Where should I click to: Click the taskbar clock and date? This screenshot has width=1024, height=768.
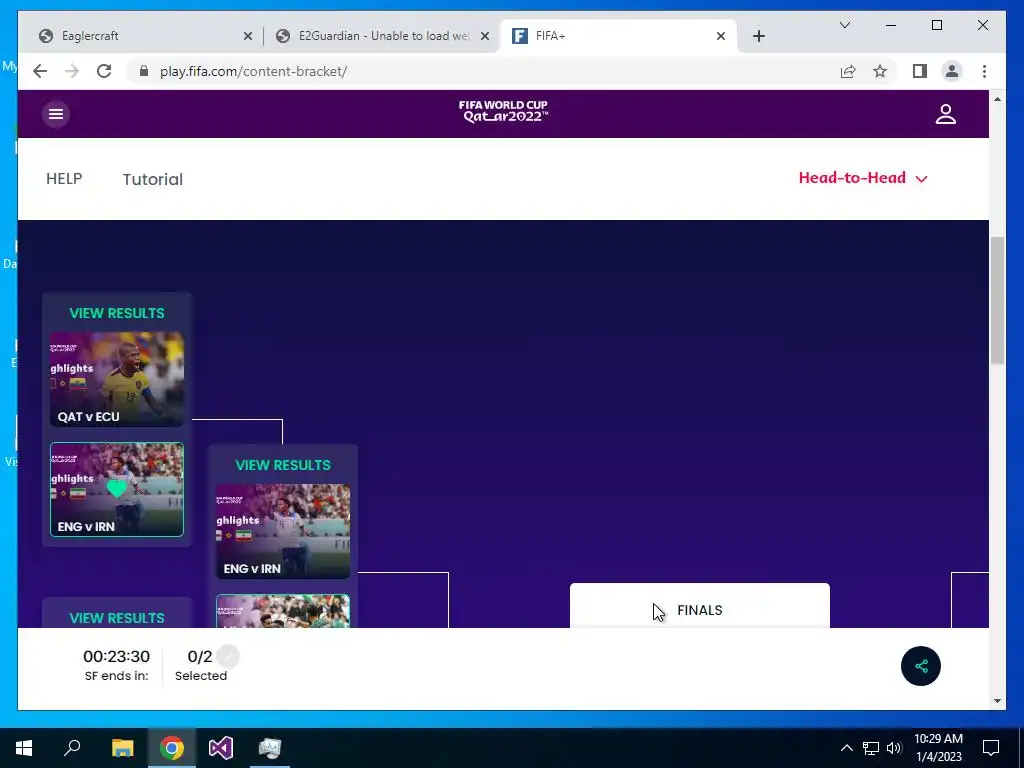(938, 748)
